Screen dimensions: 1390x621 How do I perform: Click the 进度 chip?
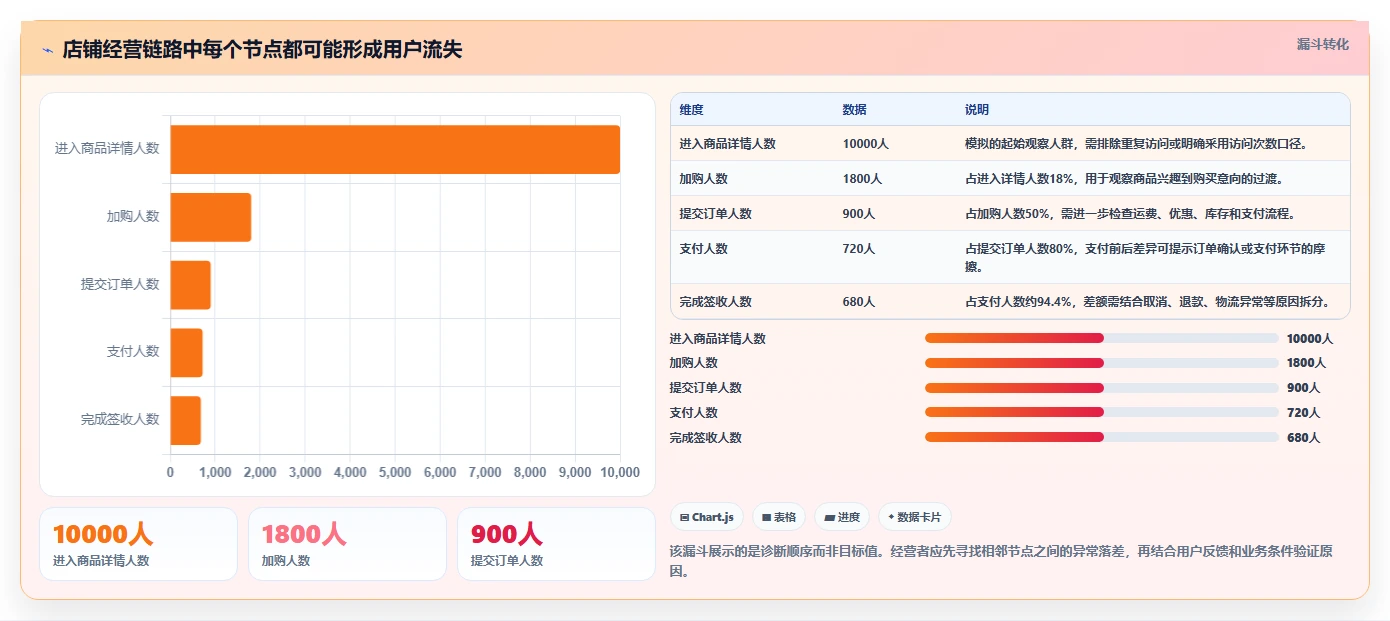(842, 517)
